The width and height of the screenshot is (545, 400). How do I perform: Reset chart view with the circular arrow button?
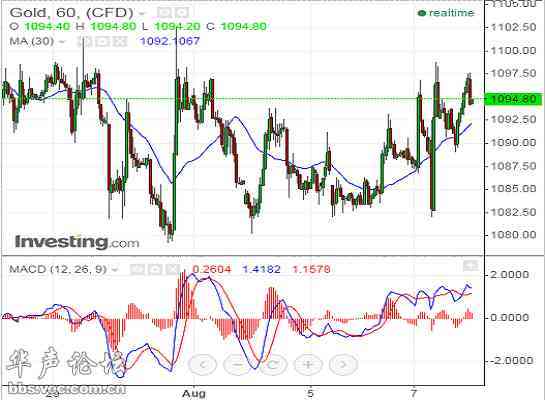pyautogui.click(x=273, y=365)
